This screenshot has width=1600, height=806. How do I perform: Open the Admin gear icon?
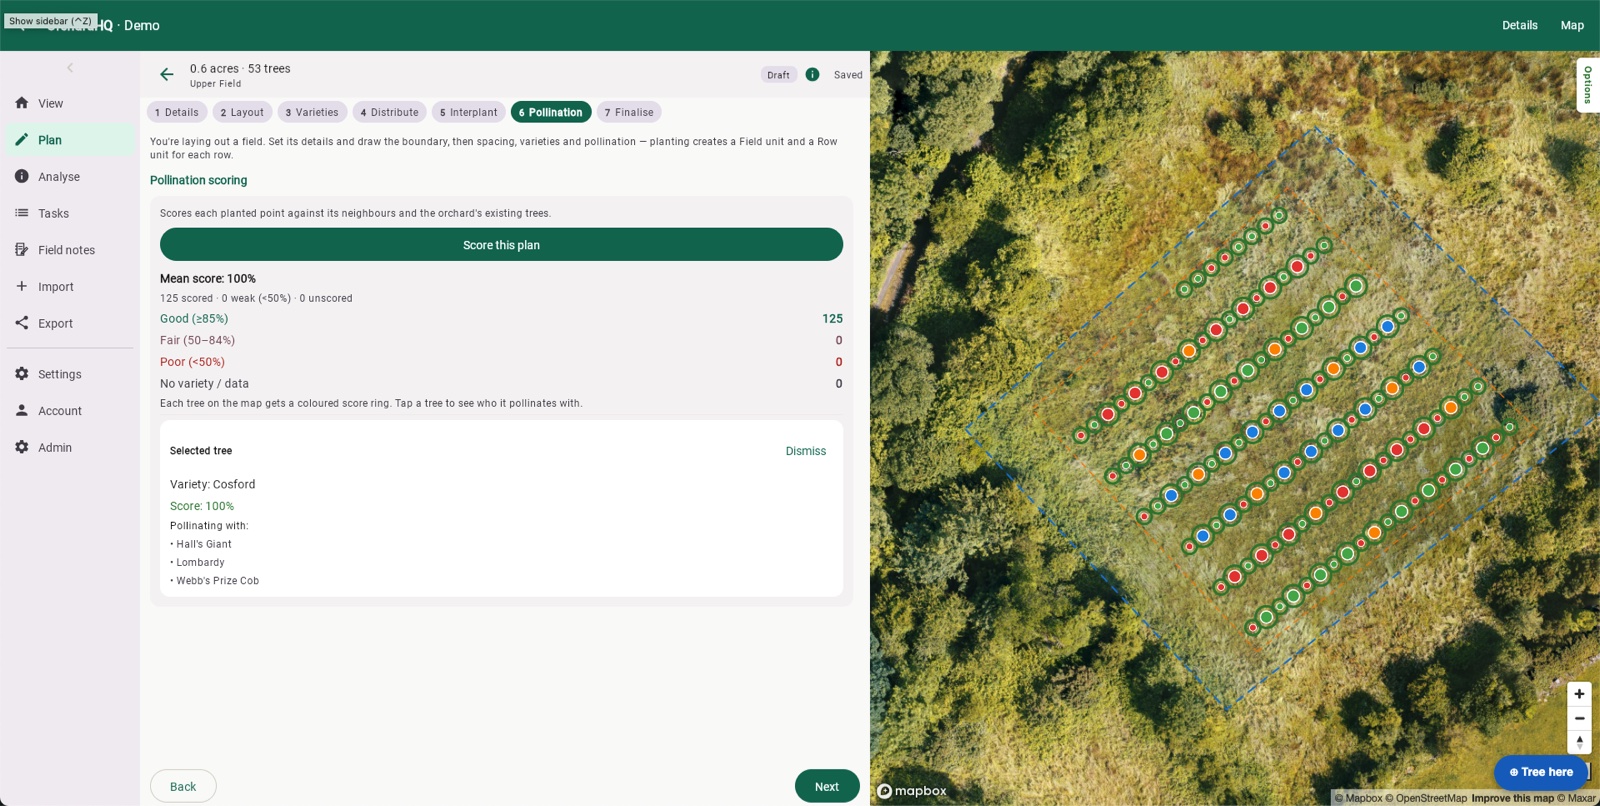(x=22, y=447)
